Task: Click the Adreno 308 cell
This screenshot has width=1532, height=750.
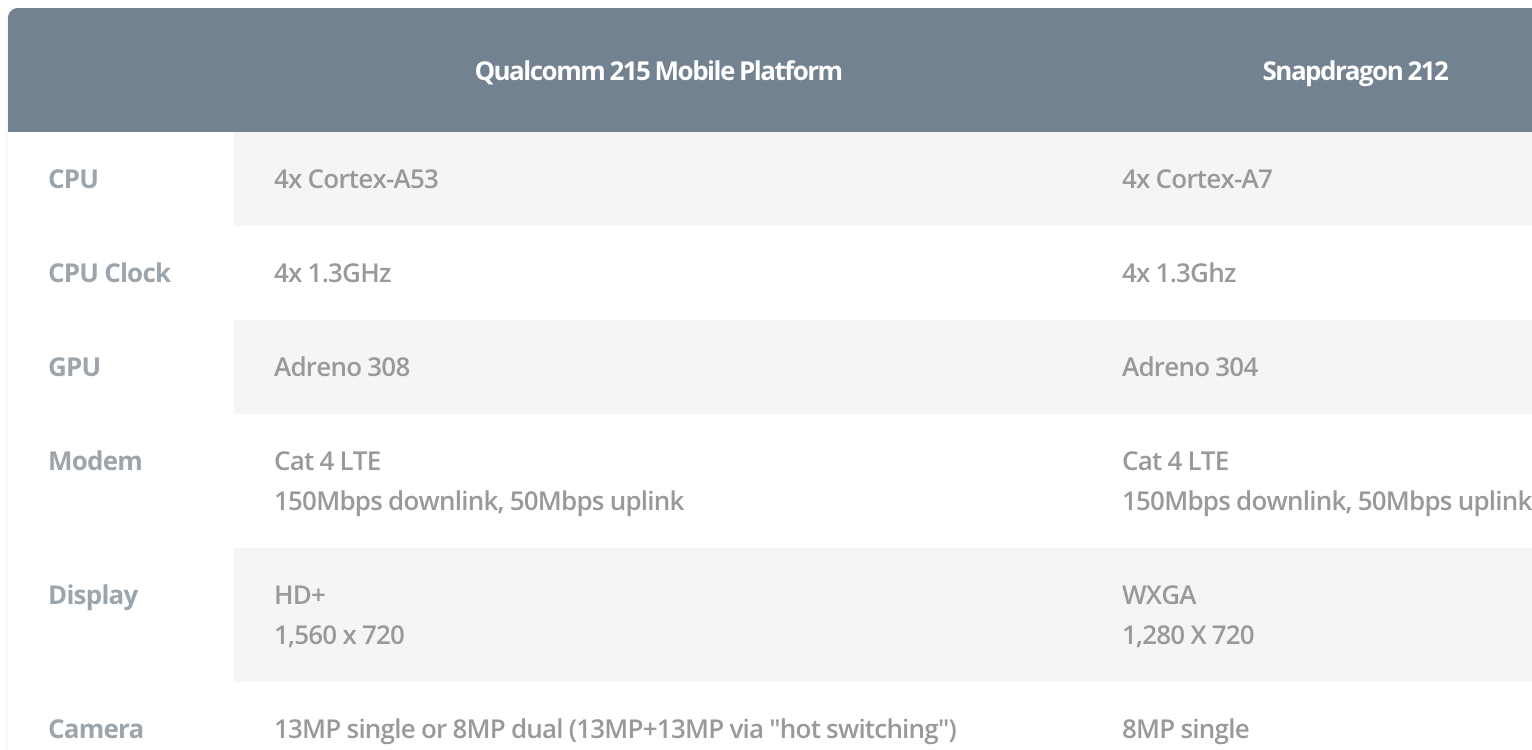Action: 342,367
